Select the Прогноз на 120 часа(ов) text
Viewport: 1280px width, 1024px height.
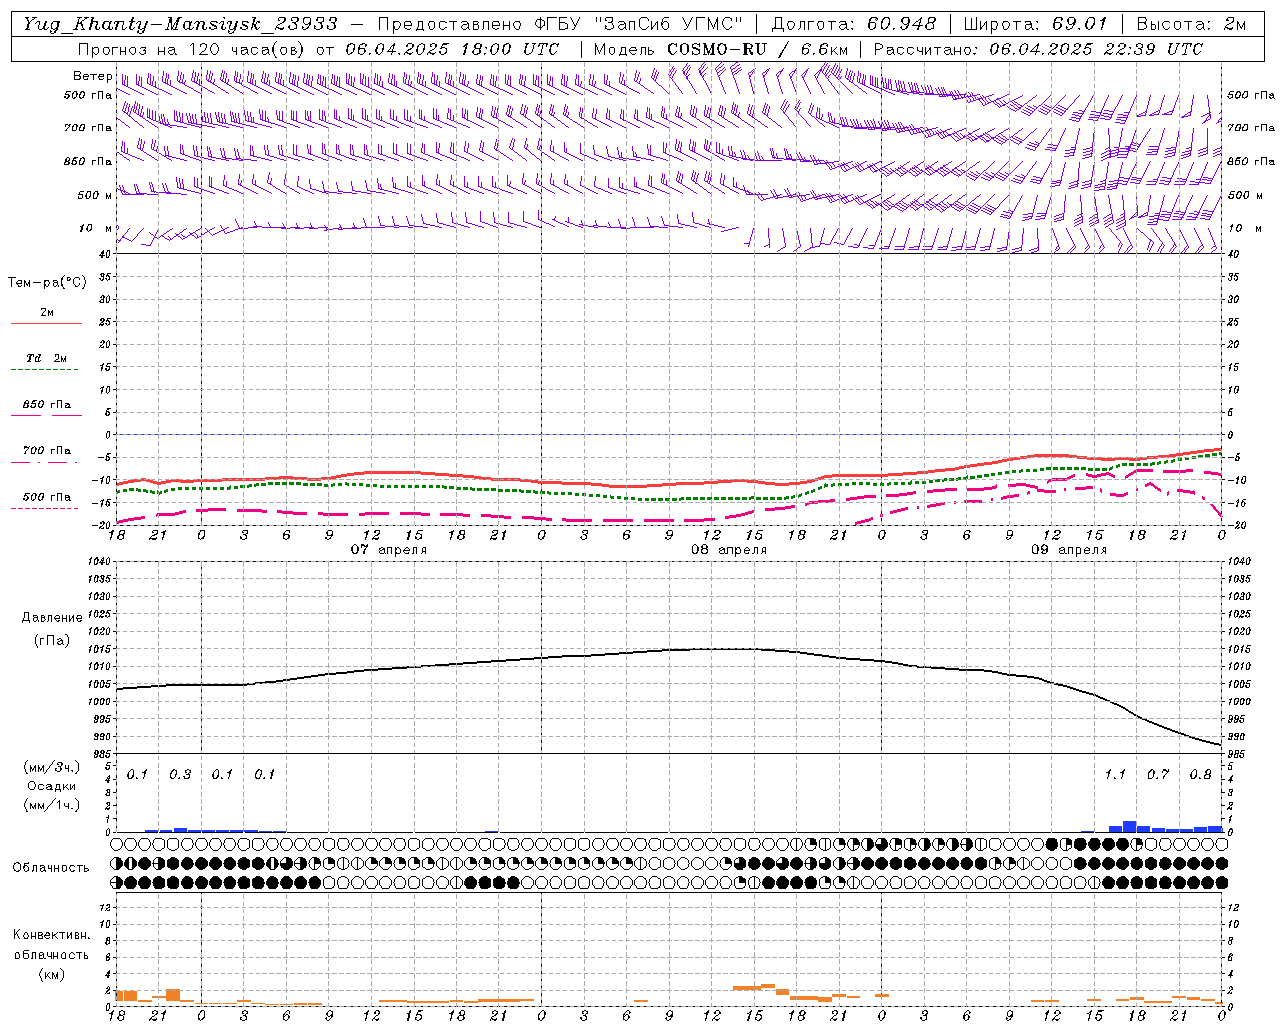(193, 49)
